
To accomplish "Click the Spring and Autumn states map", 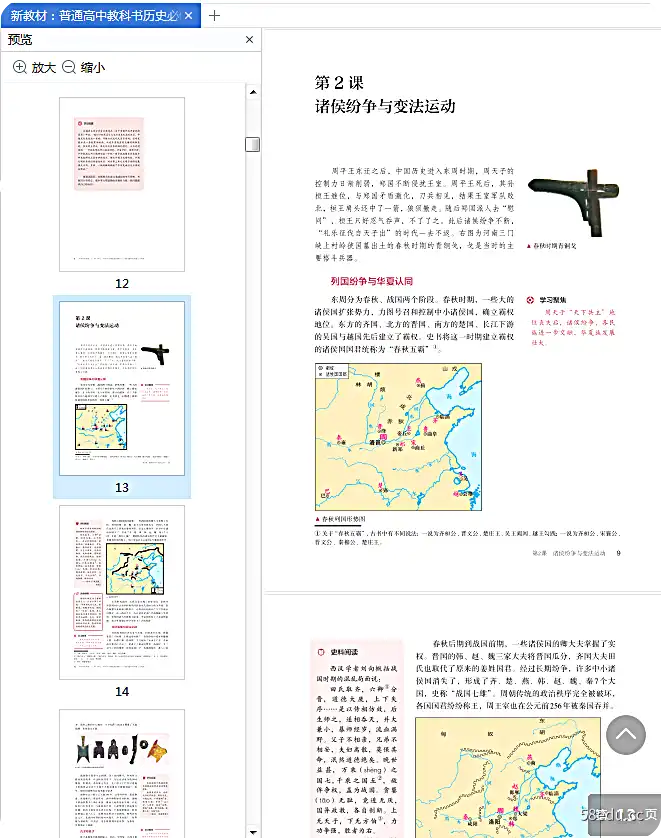I will (399, 437).
